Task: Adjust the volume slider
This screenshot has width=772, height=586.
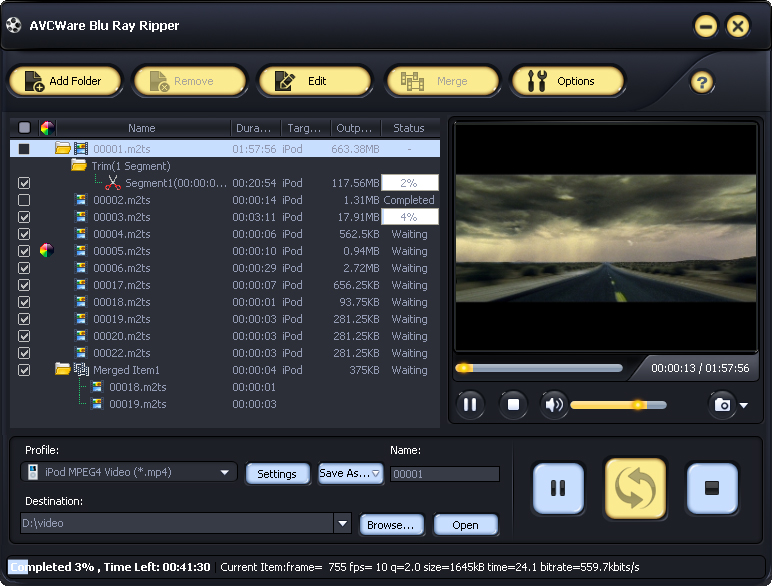Action: 618,405
